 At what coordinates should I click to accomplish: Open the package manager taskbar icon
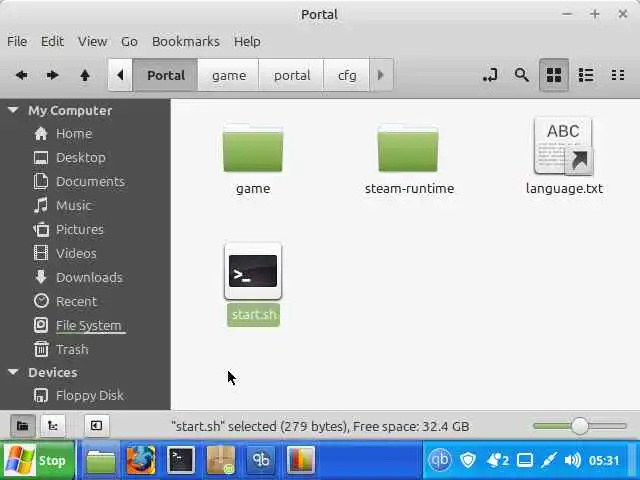tap(221, 460)
